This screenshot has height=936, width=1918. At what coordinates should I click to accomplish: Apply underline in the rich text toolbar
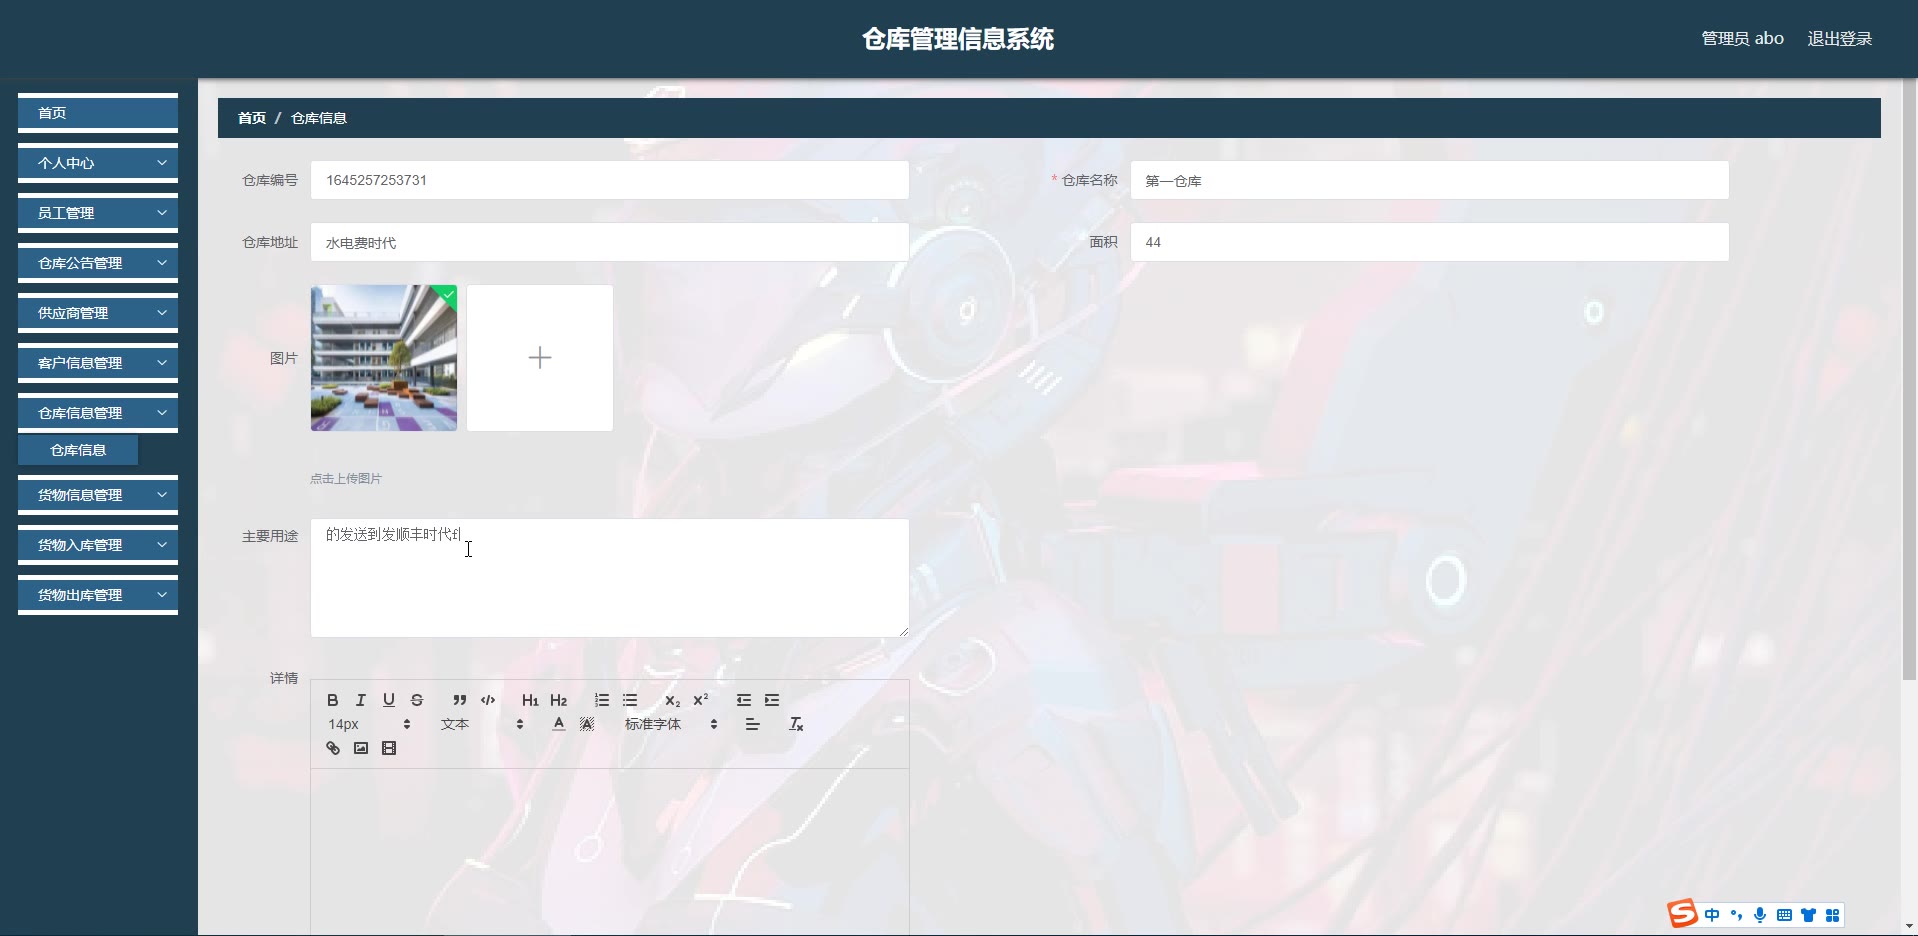pos(389,700)
